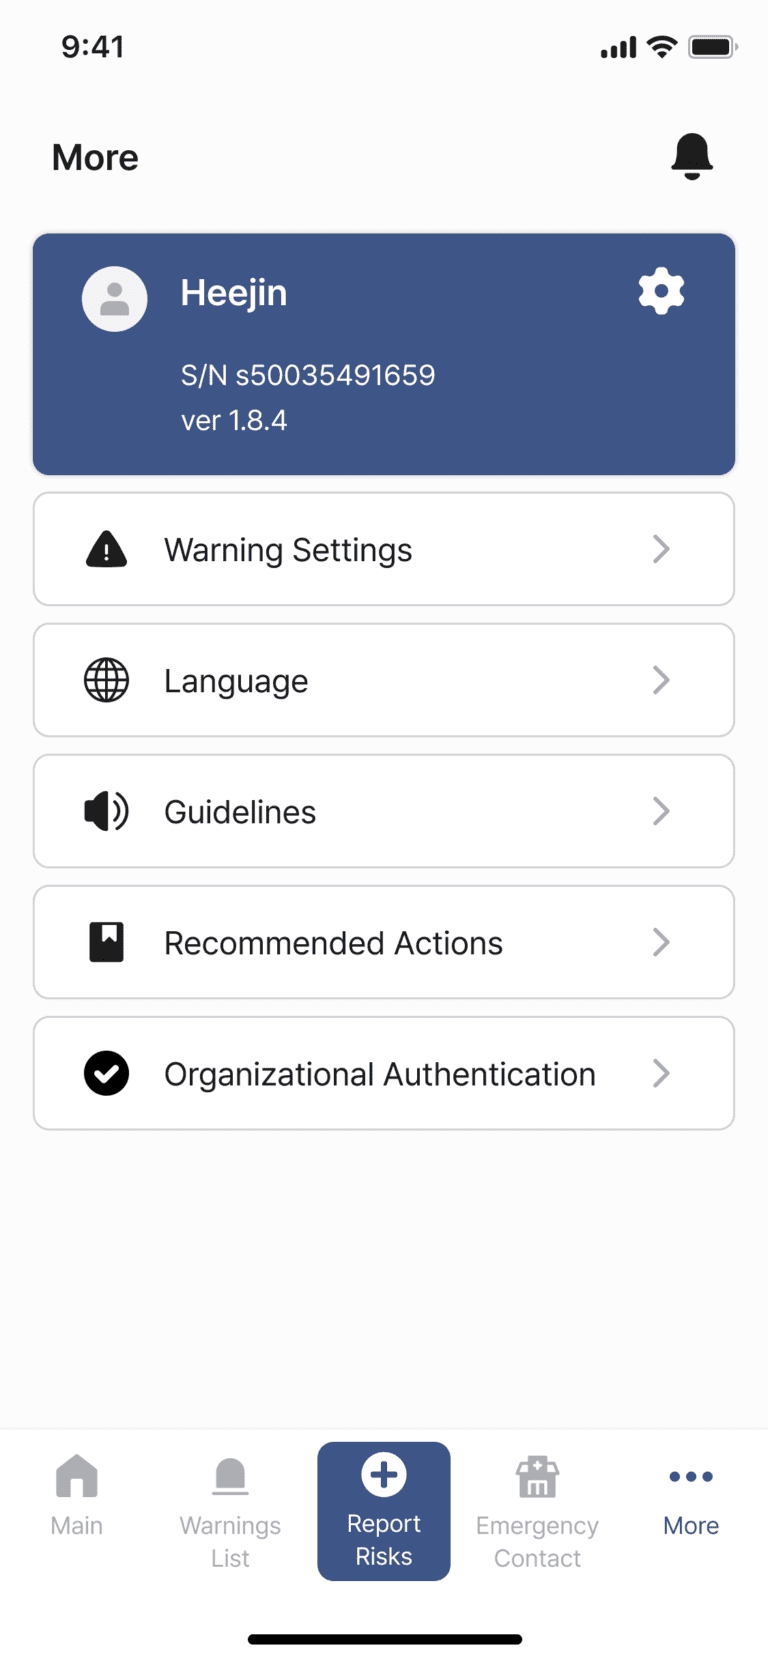Open the Organizational Authentication chevron arrow
This screenshot has height=1663, width=768.
(661, 1073)
